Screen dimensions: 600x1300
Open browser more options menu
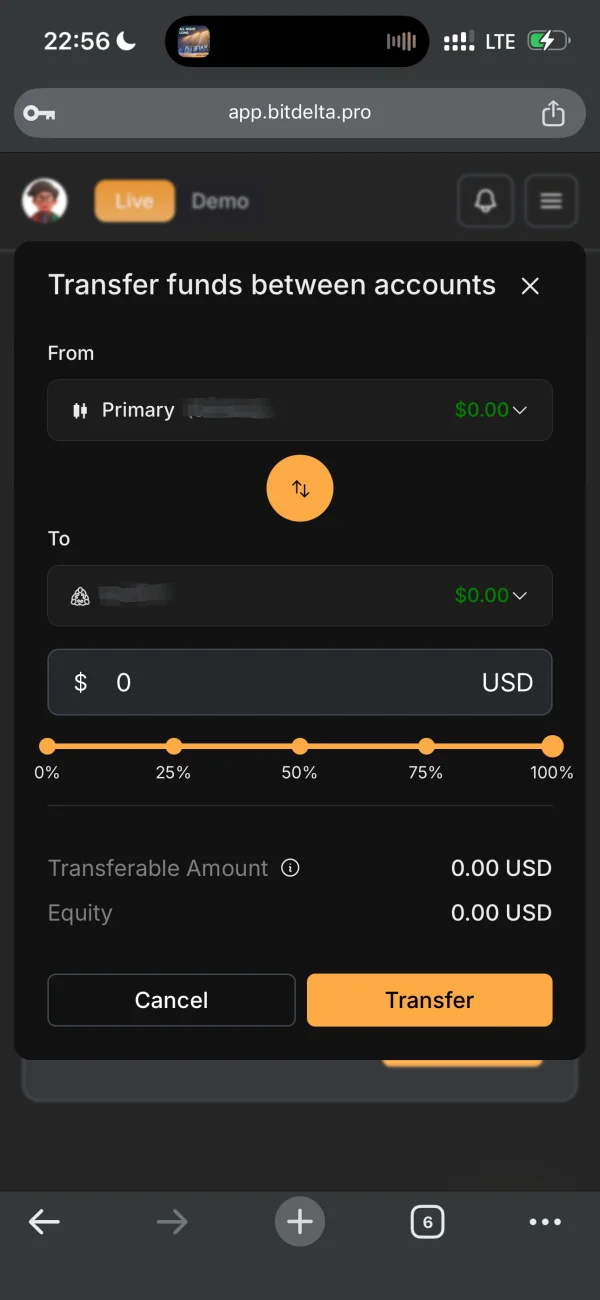(x=545, y=1221)
